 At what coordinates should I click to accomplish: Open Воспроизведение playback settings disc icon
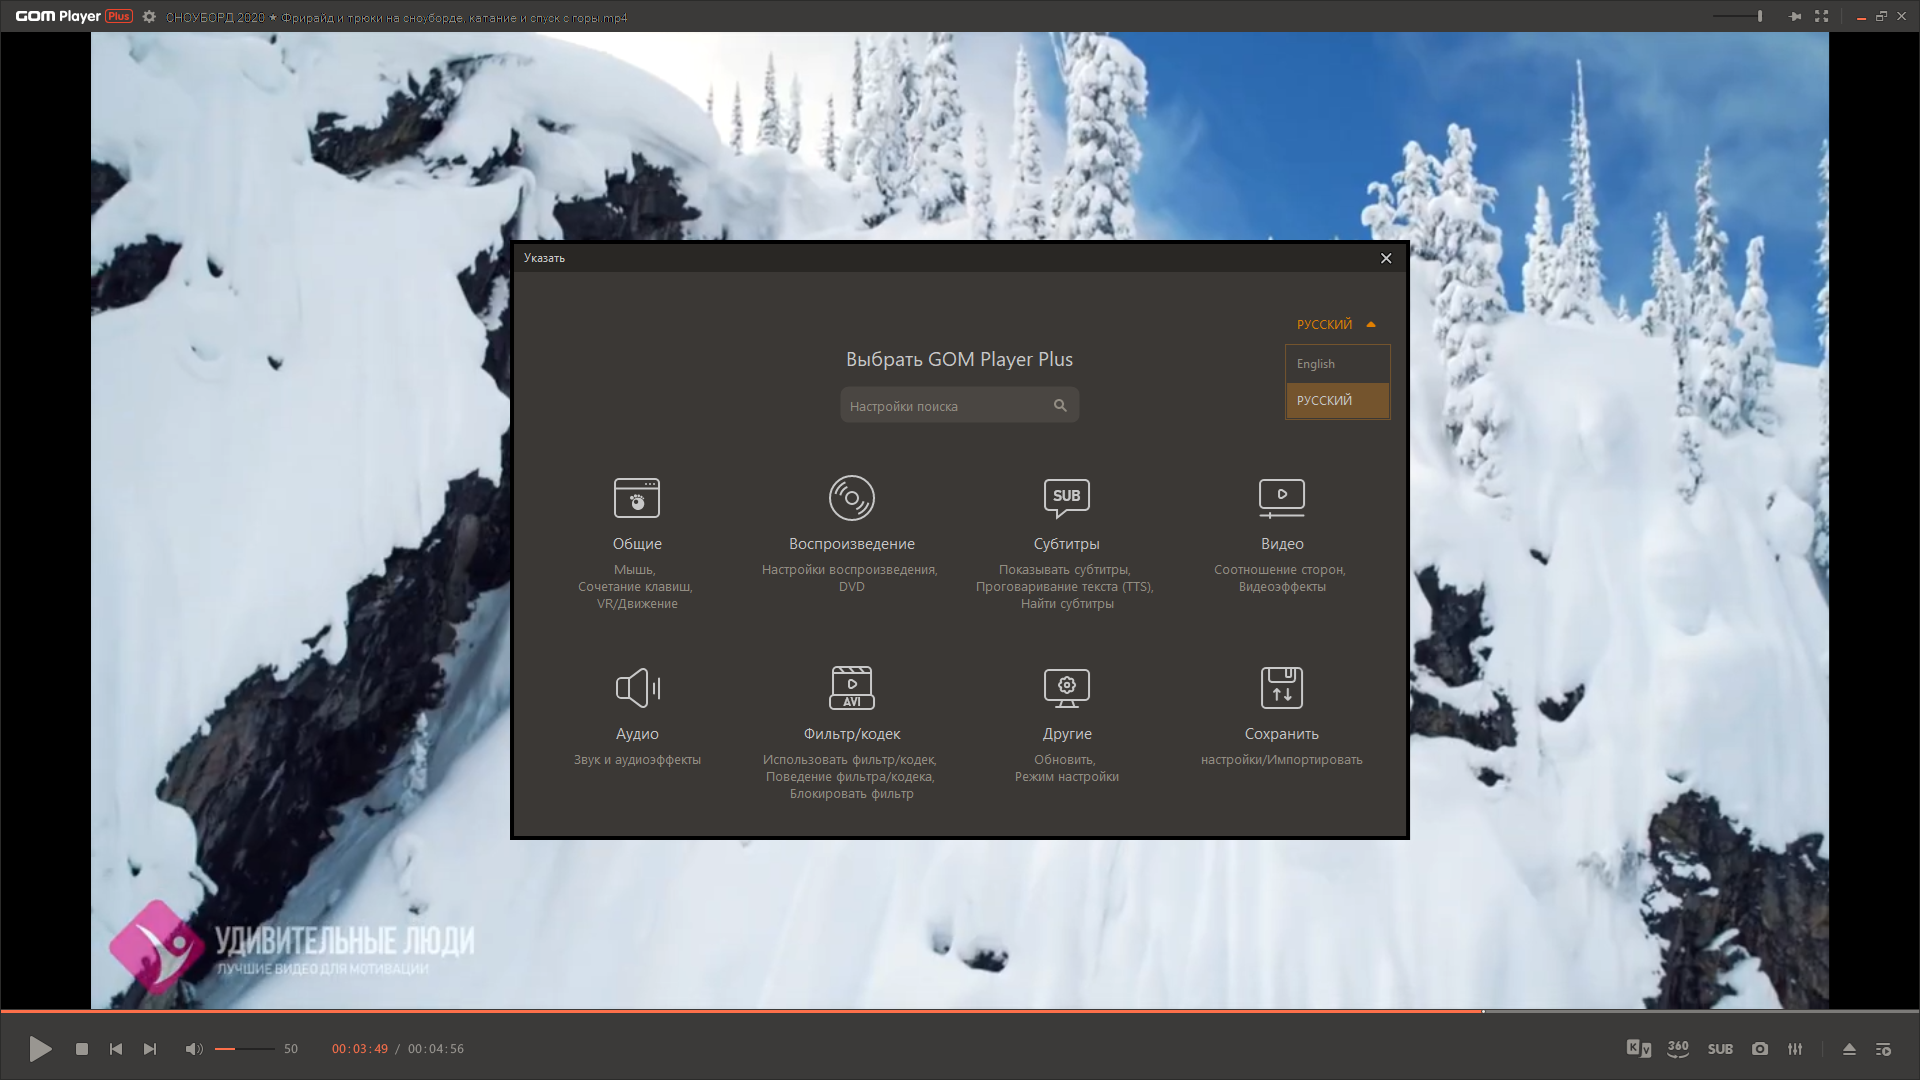click(x=852, y=498)
